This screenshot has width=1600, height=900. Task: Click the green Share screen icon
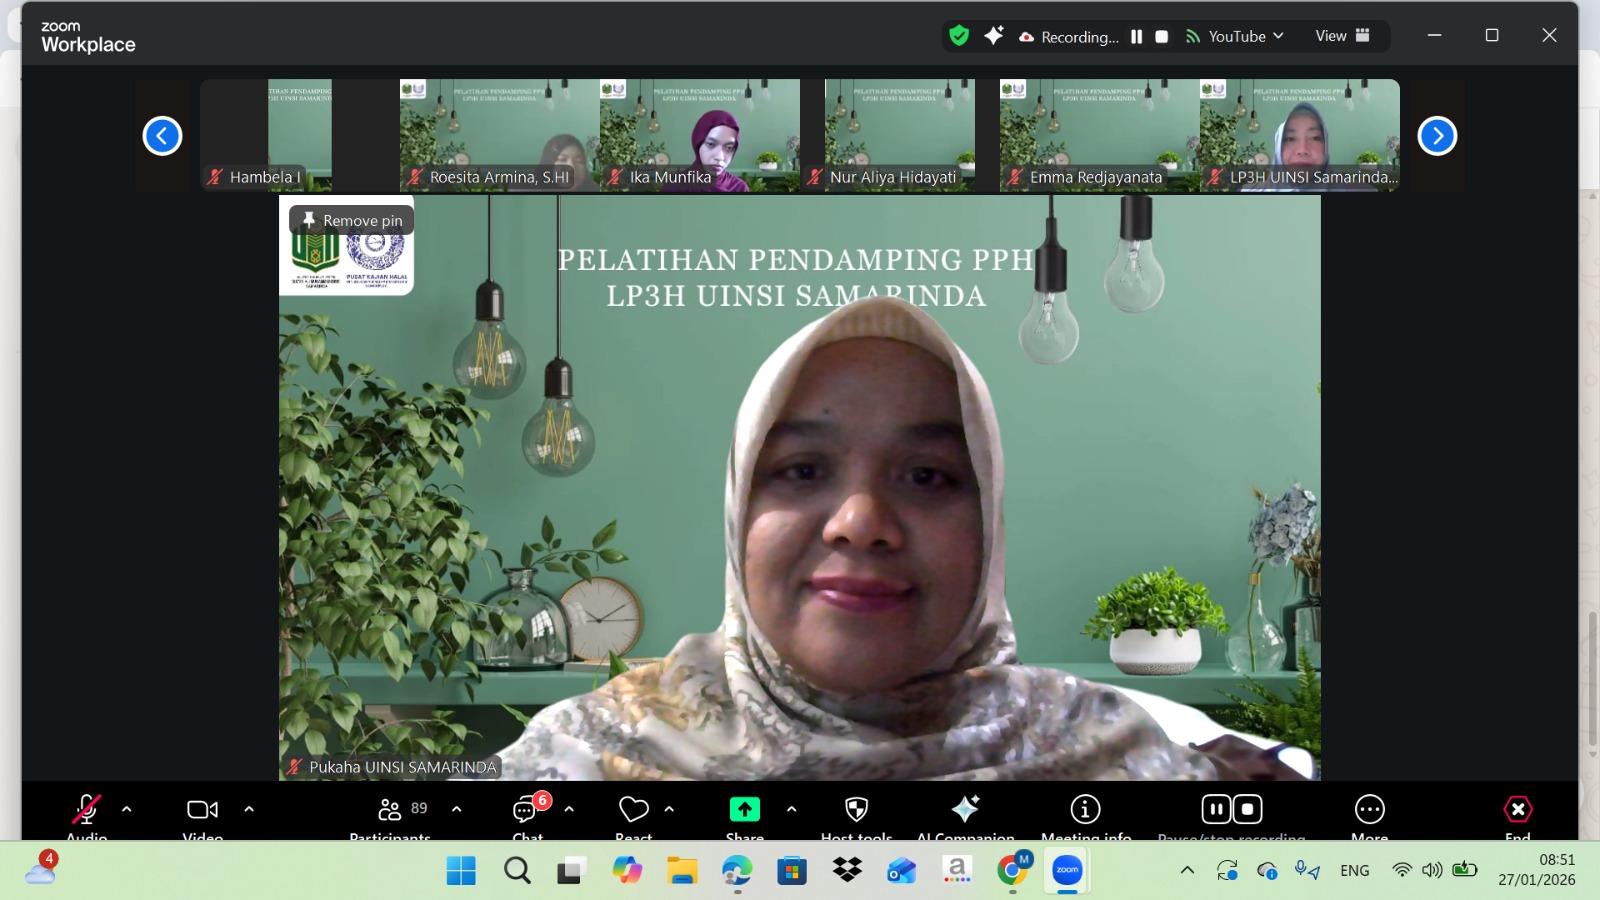coord(744,809)
